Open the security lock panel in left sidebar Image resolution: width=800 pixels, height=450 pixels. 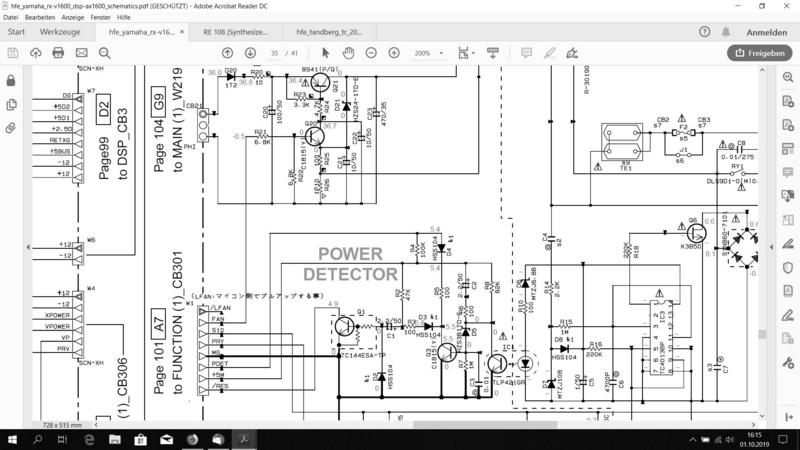[11, 81]
